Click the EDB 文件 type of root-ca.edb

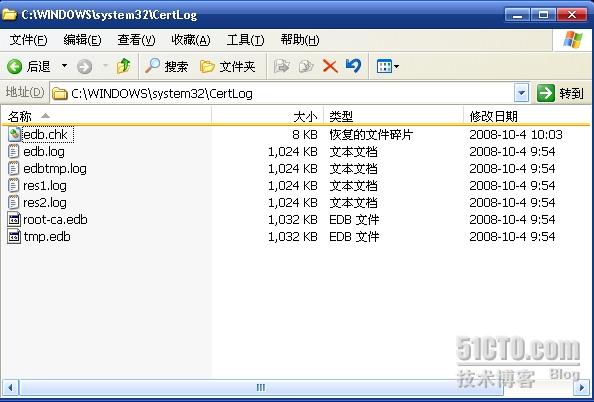point(354,220)
